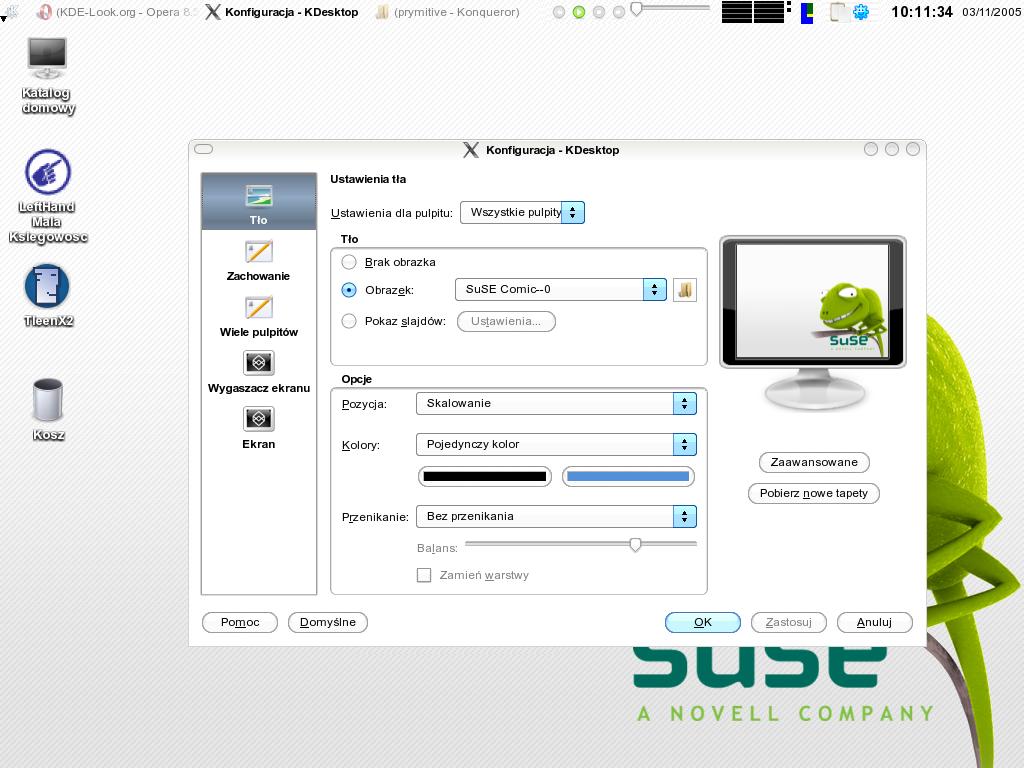Switch to Konfiguracja - KDesktop taskbar entry

click(x=282, y=12)
